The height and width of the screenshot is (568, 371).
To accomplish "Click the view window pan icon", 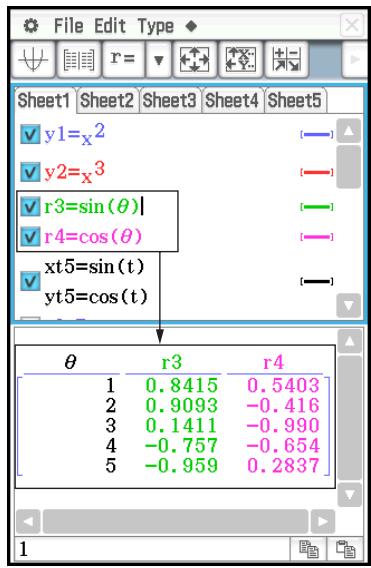I will [195, 59].
